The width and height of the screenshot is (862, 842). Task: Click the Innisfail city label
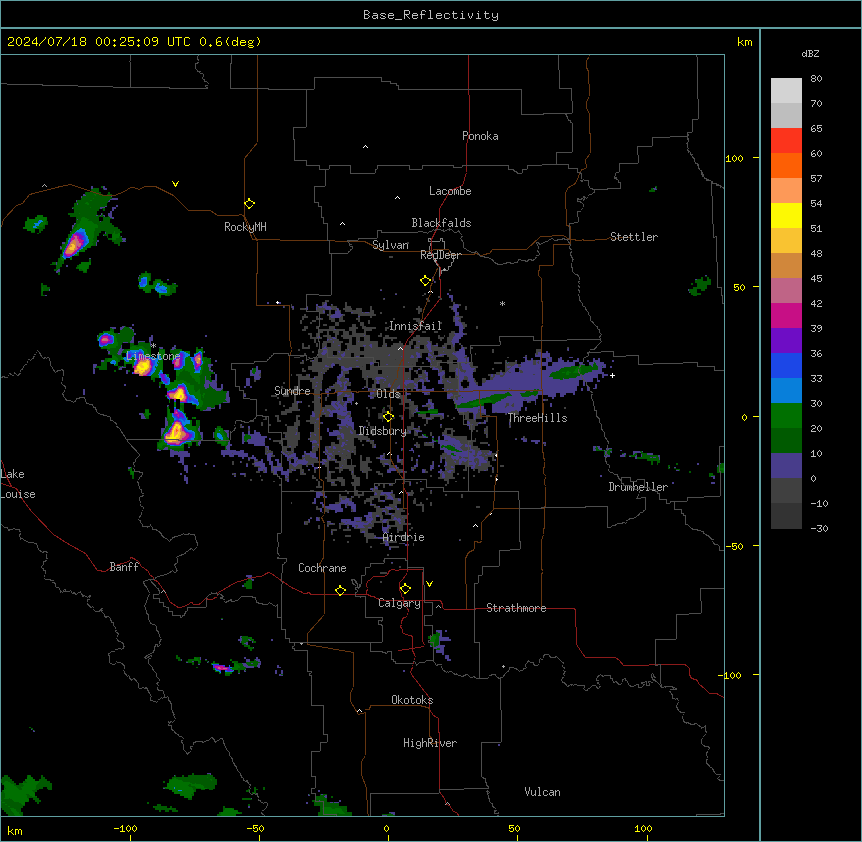tap(415, 326)
